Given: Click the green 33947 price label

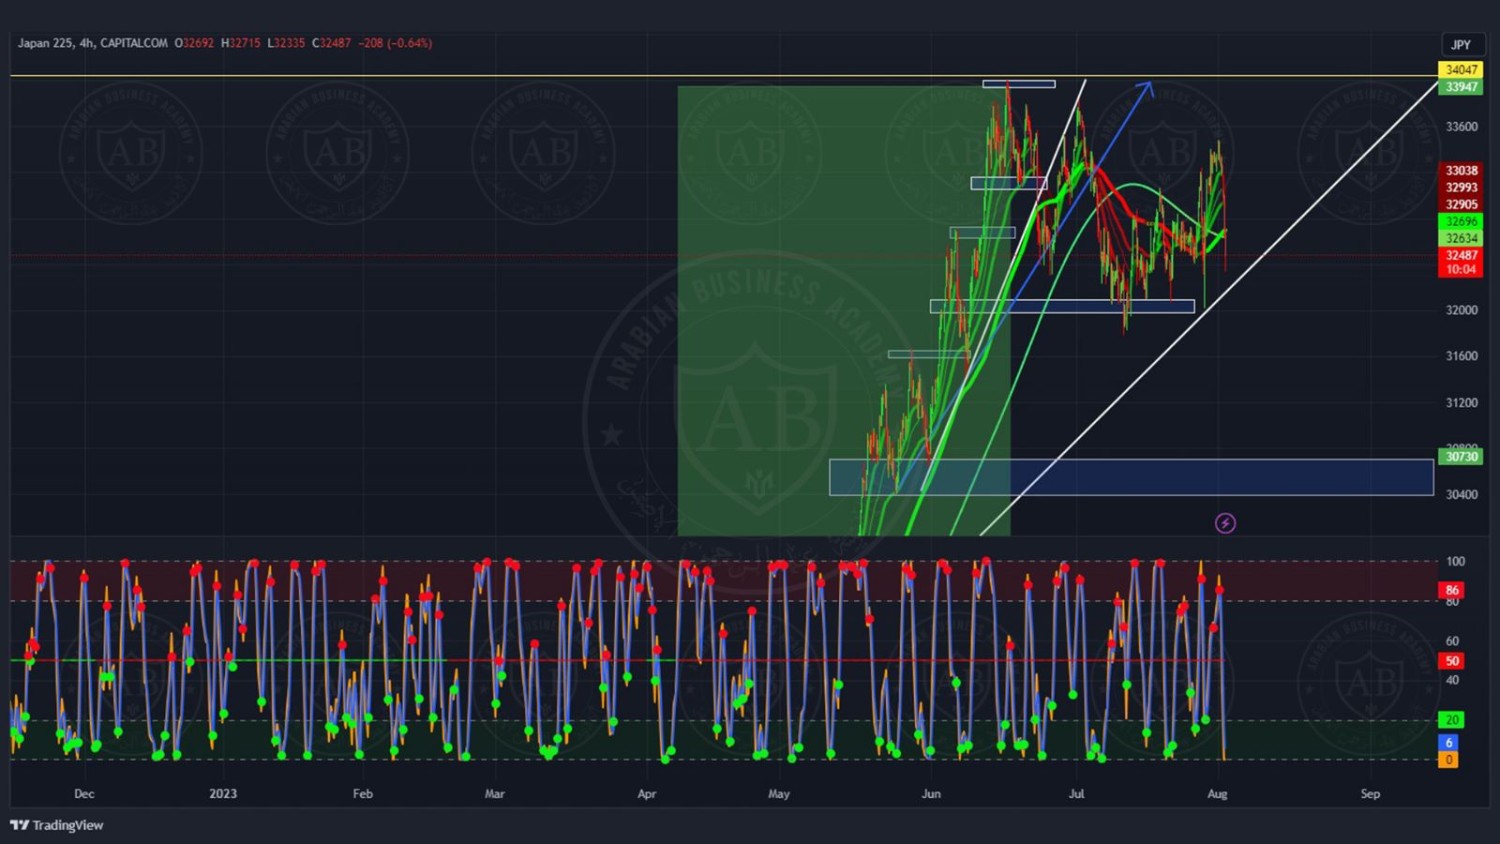Looking at the screenshot, I should click(x=1461, y=87).
